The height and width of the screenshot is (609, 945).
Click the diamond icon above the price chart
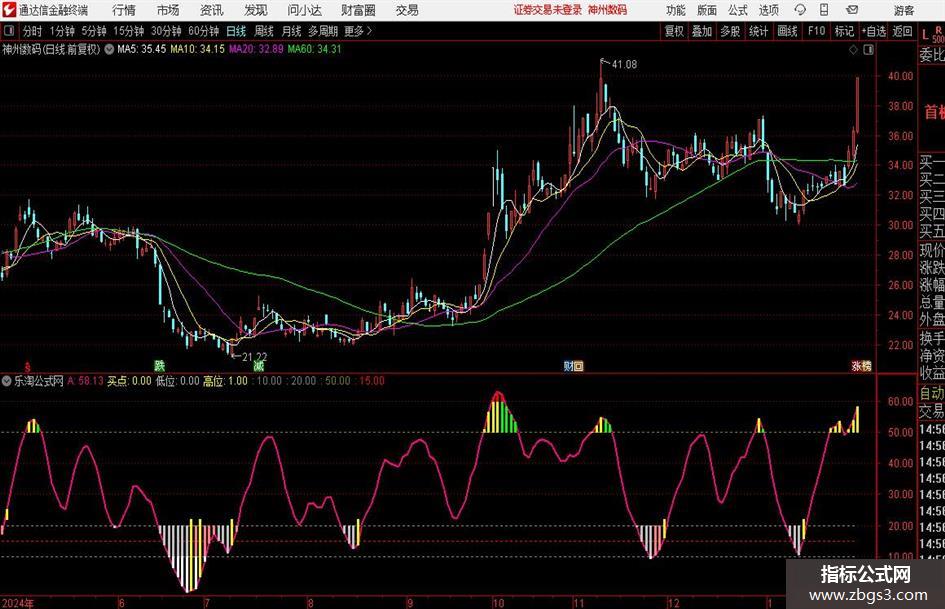pyautogui.click(x=853, y=50)
